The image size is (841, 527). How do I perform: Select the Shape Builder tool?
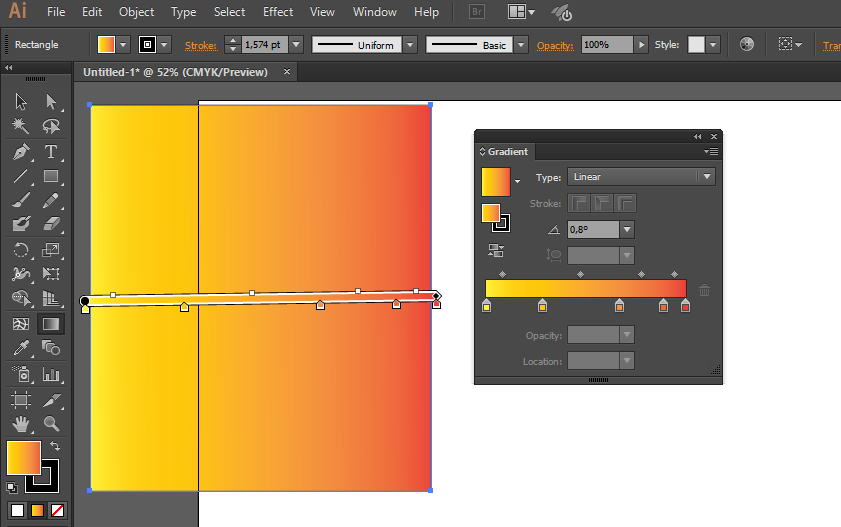[21, 298]
